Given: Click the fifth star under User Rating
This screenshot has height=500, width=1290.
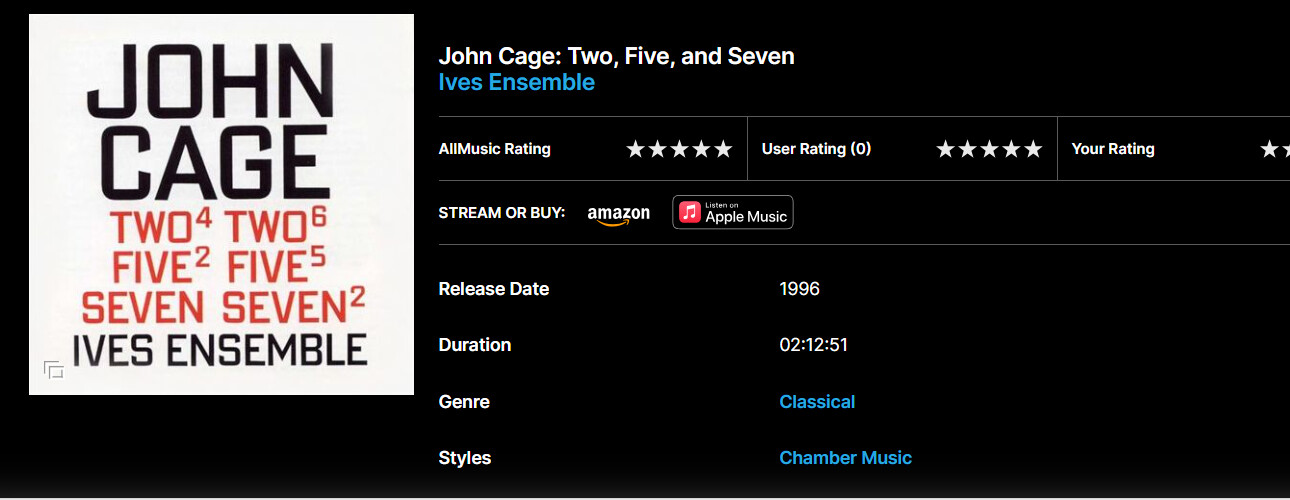Looking at the screenshot, I should click(1033, 149).
